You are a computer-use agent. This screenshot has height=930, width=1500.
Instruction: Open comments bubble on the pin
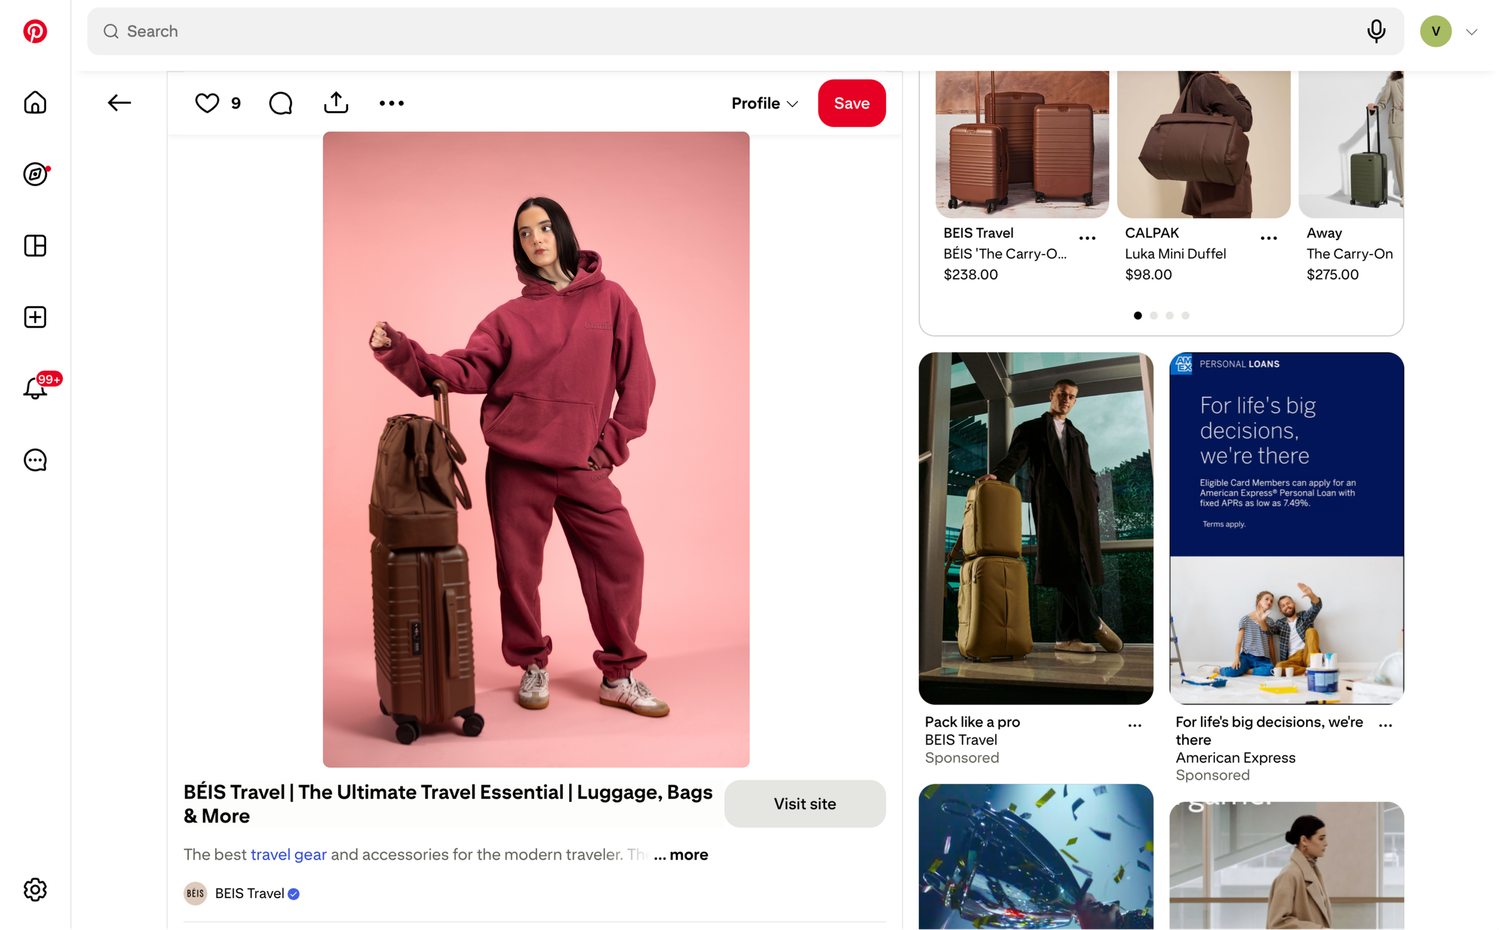click(x=281, y=103)
